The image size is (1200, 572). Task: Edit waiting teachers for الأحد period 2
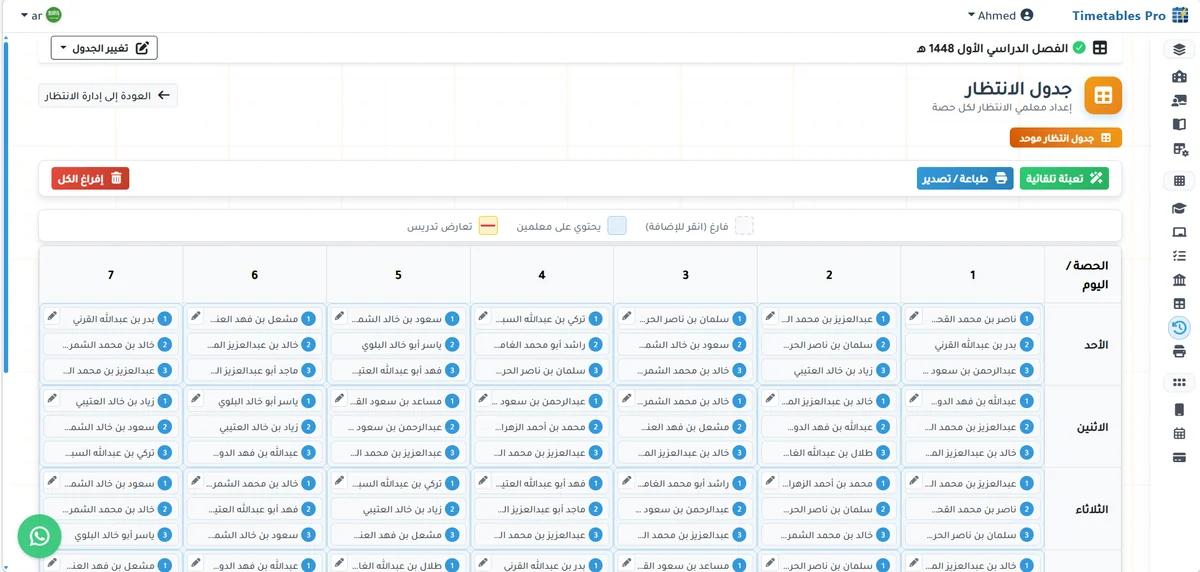pos(770,316)
